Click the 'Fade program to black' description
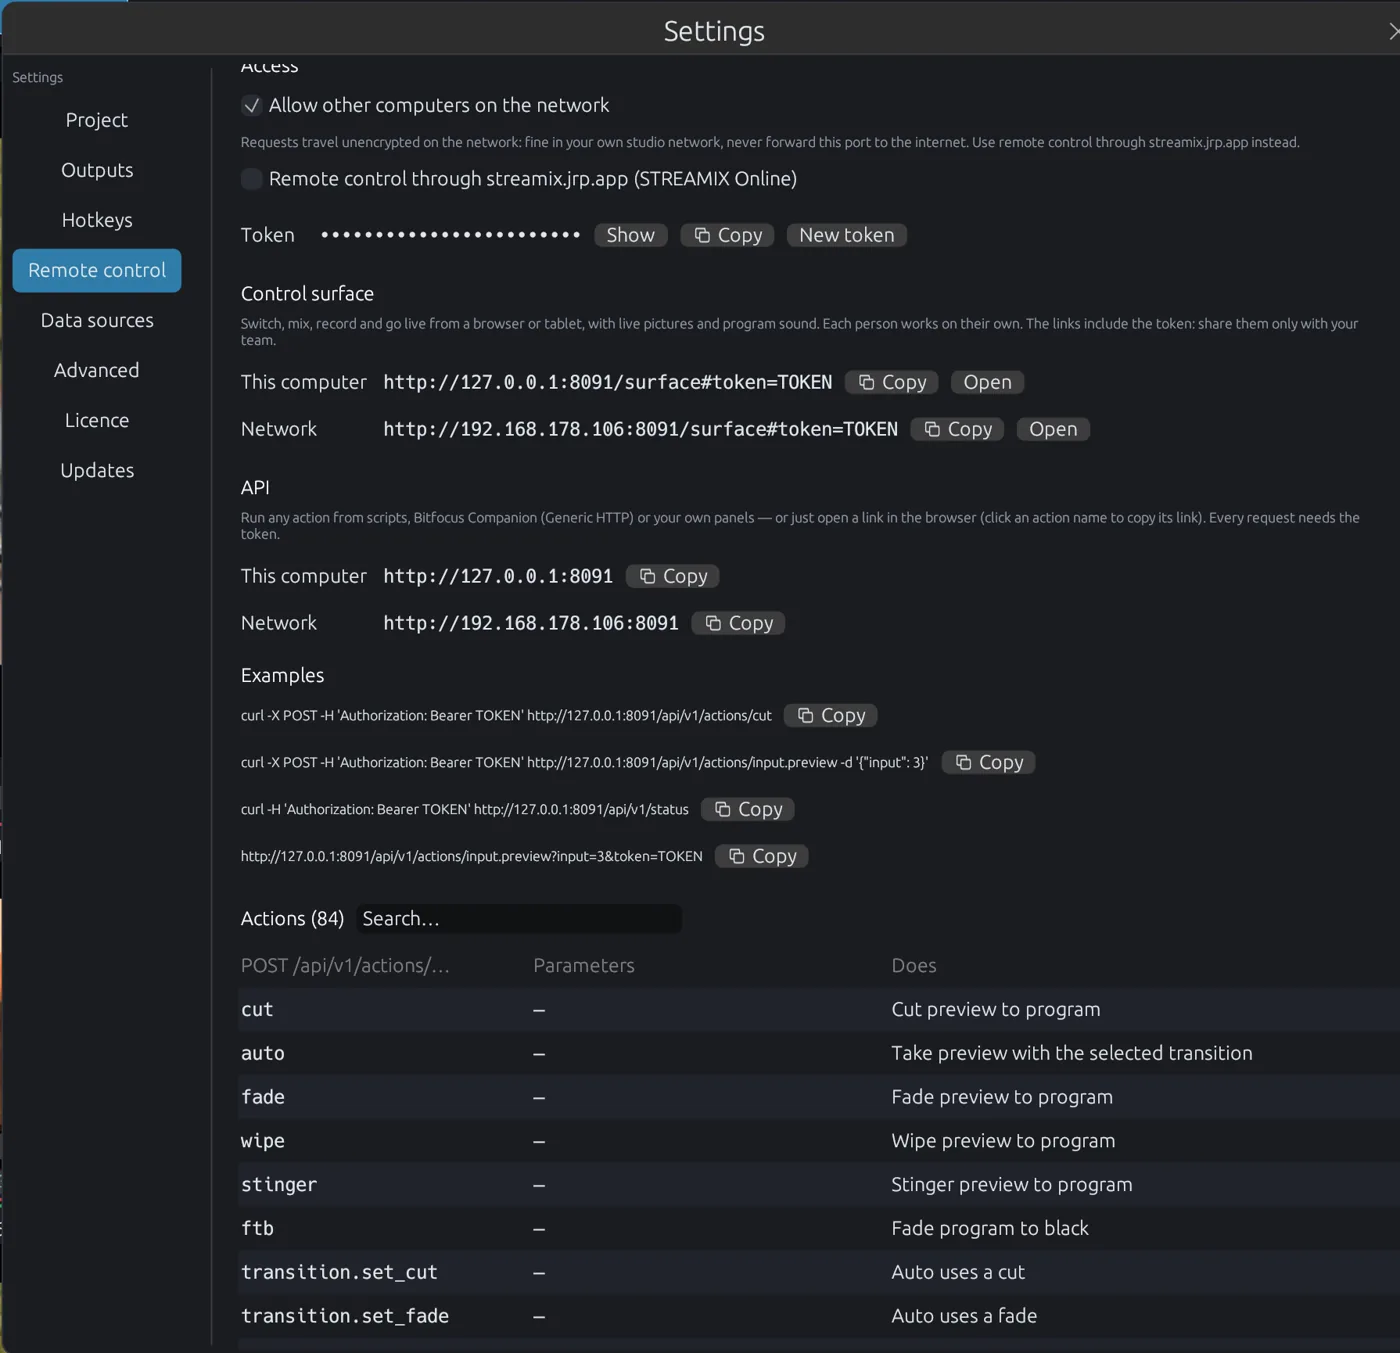Screen dimensions: 1400x1353 990,1228
